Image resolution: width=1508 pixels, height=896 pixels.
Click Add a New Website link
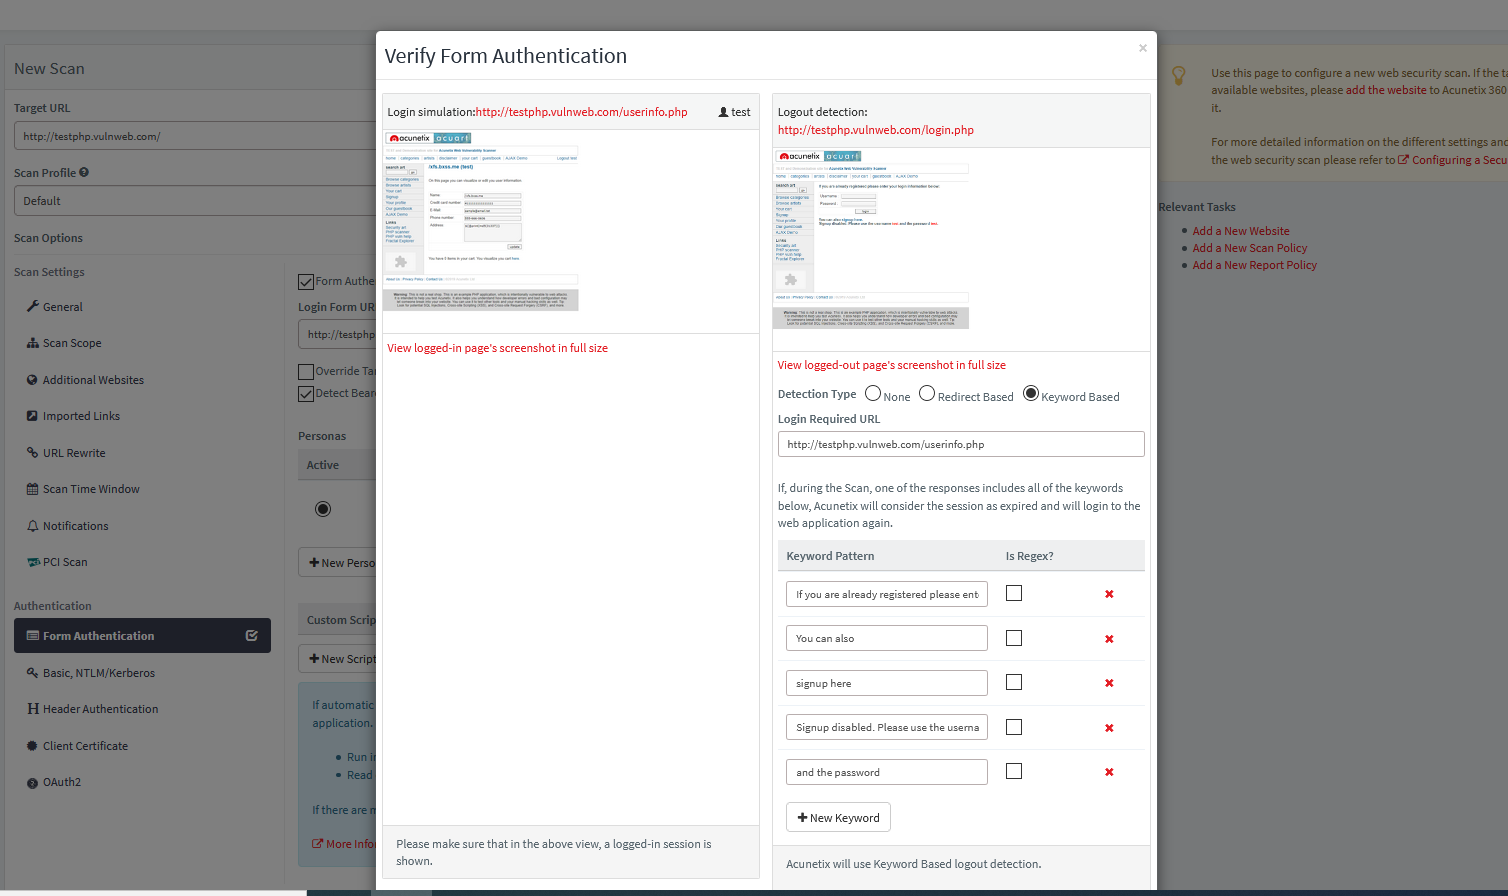point(1241,231)
